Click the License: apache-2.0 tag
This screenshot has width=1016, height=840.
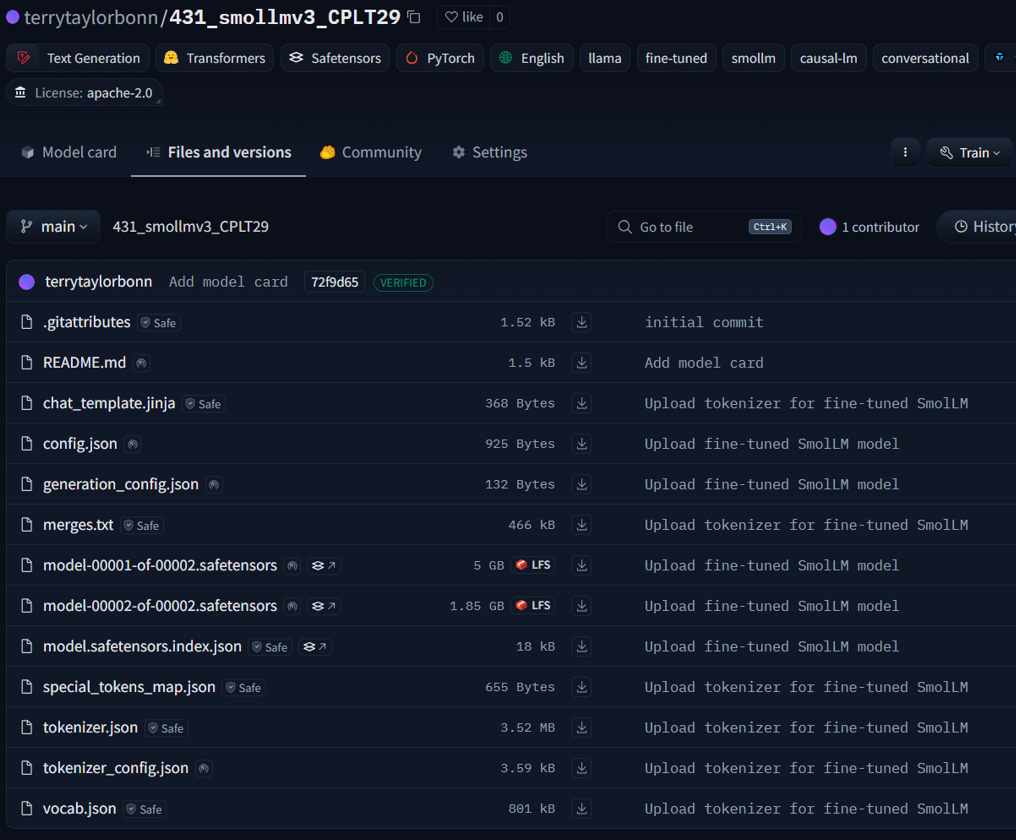click(x=84, y=93)
